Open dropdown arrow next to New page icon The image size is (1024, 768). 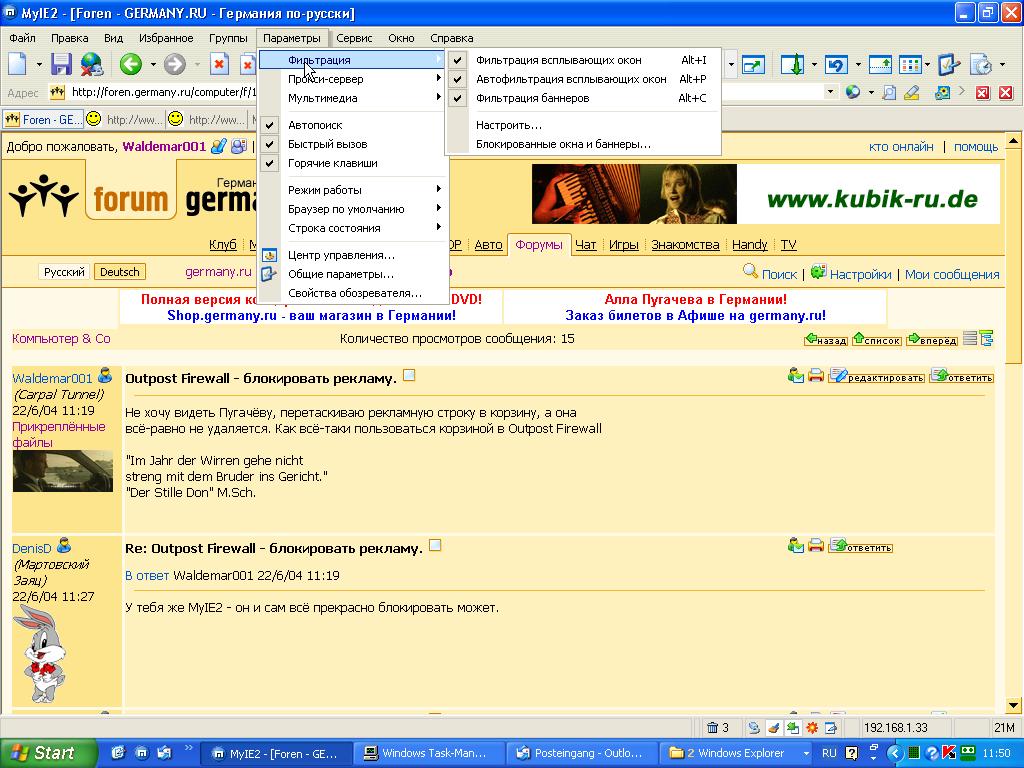(x=39, y=65)
